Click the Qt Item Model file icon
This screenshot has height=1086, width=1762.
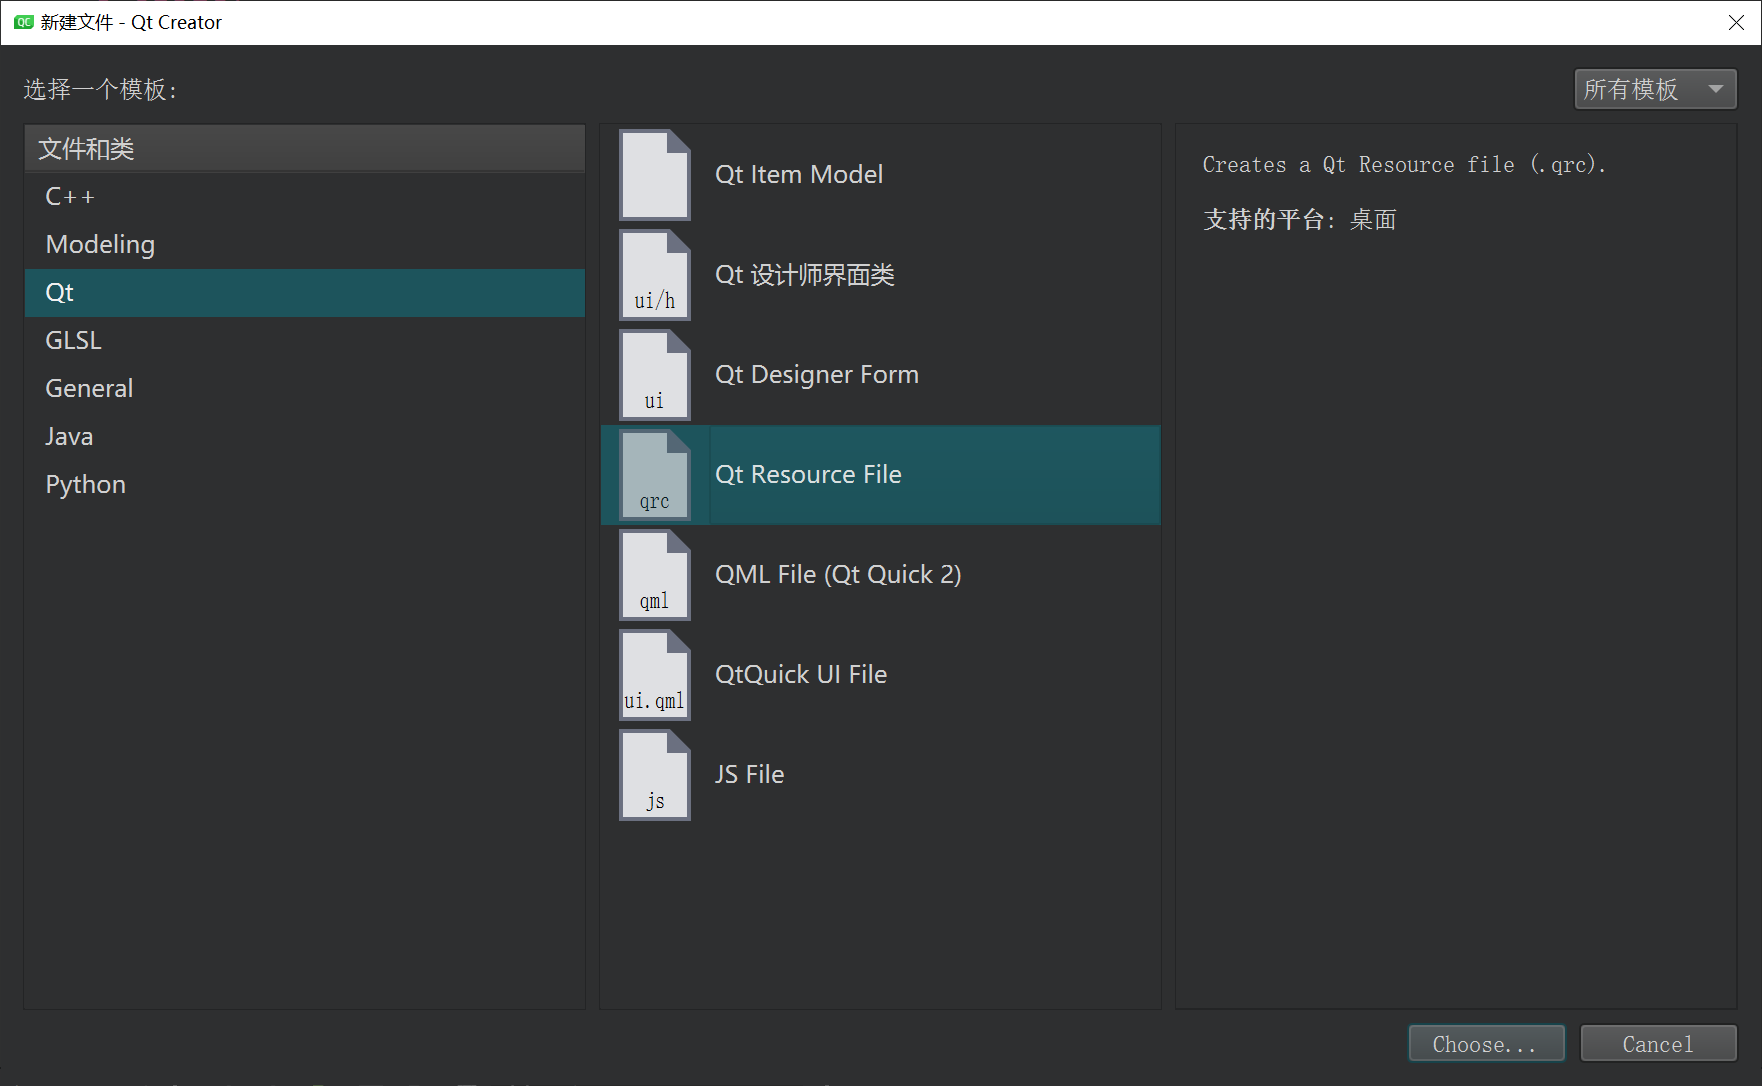coord(655,175)
